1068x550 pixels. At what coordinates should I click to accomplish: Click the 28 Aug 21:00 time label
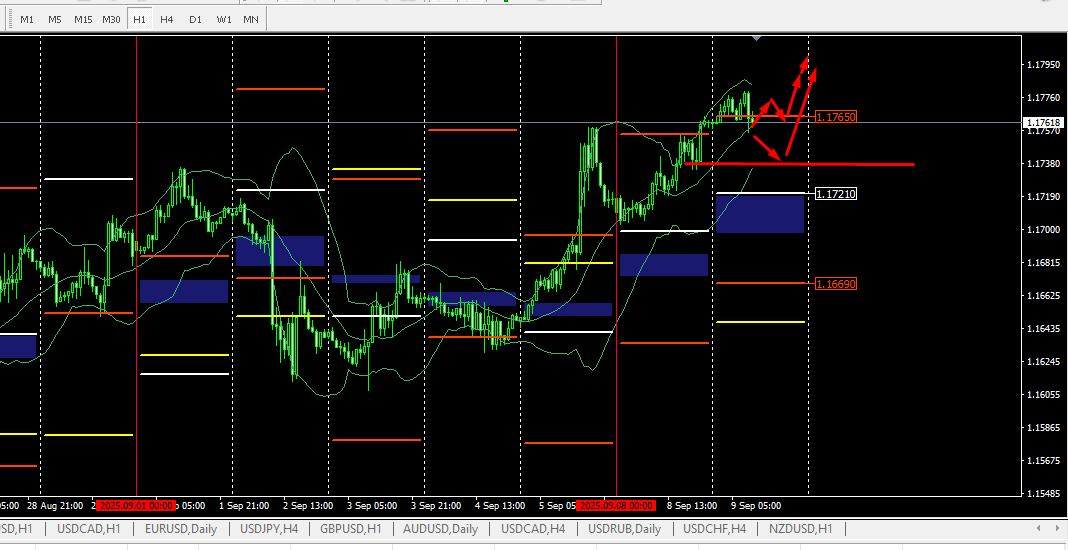55,506
